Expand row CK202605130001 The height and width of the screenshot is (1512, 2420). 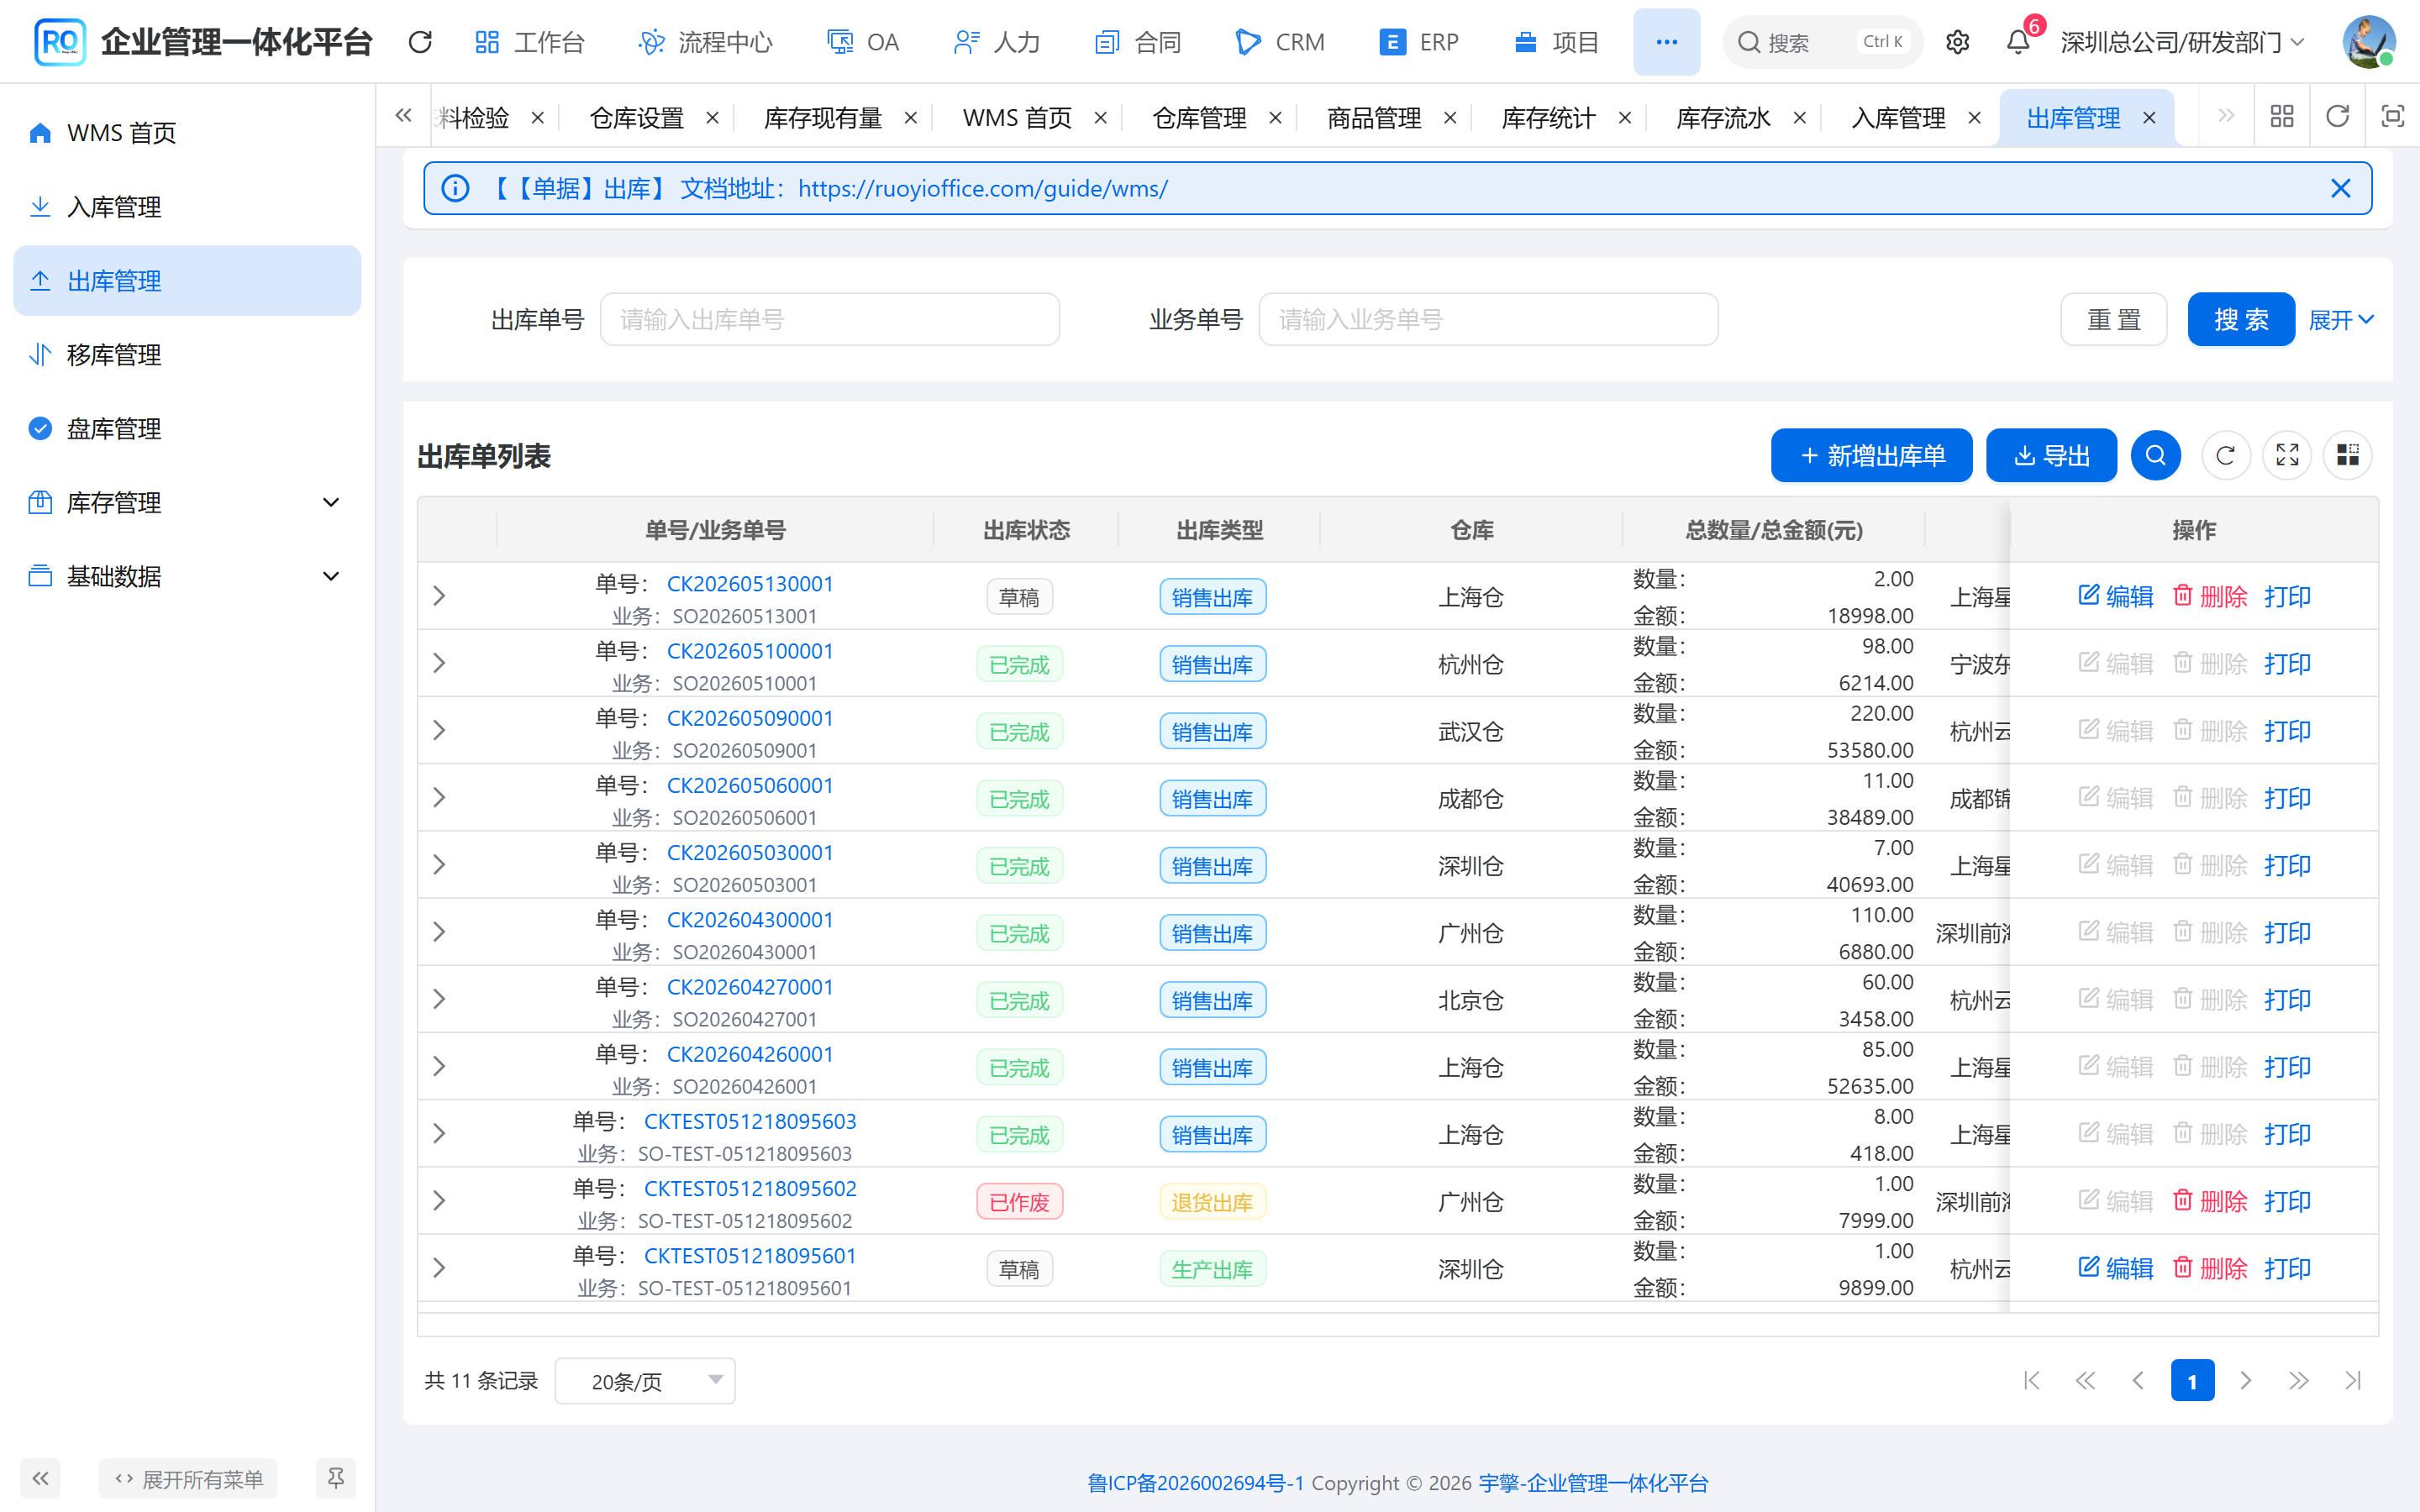pyautogui.click(x=439, y=596)
